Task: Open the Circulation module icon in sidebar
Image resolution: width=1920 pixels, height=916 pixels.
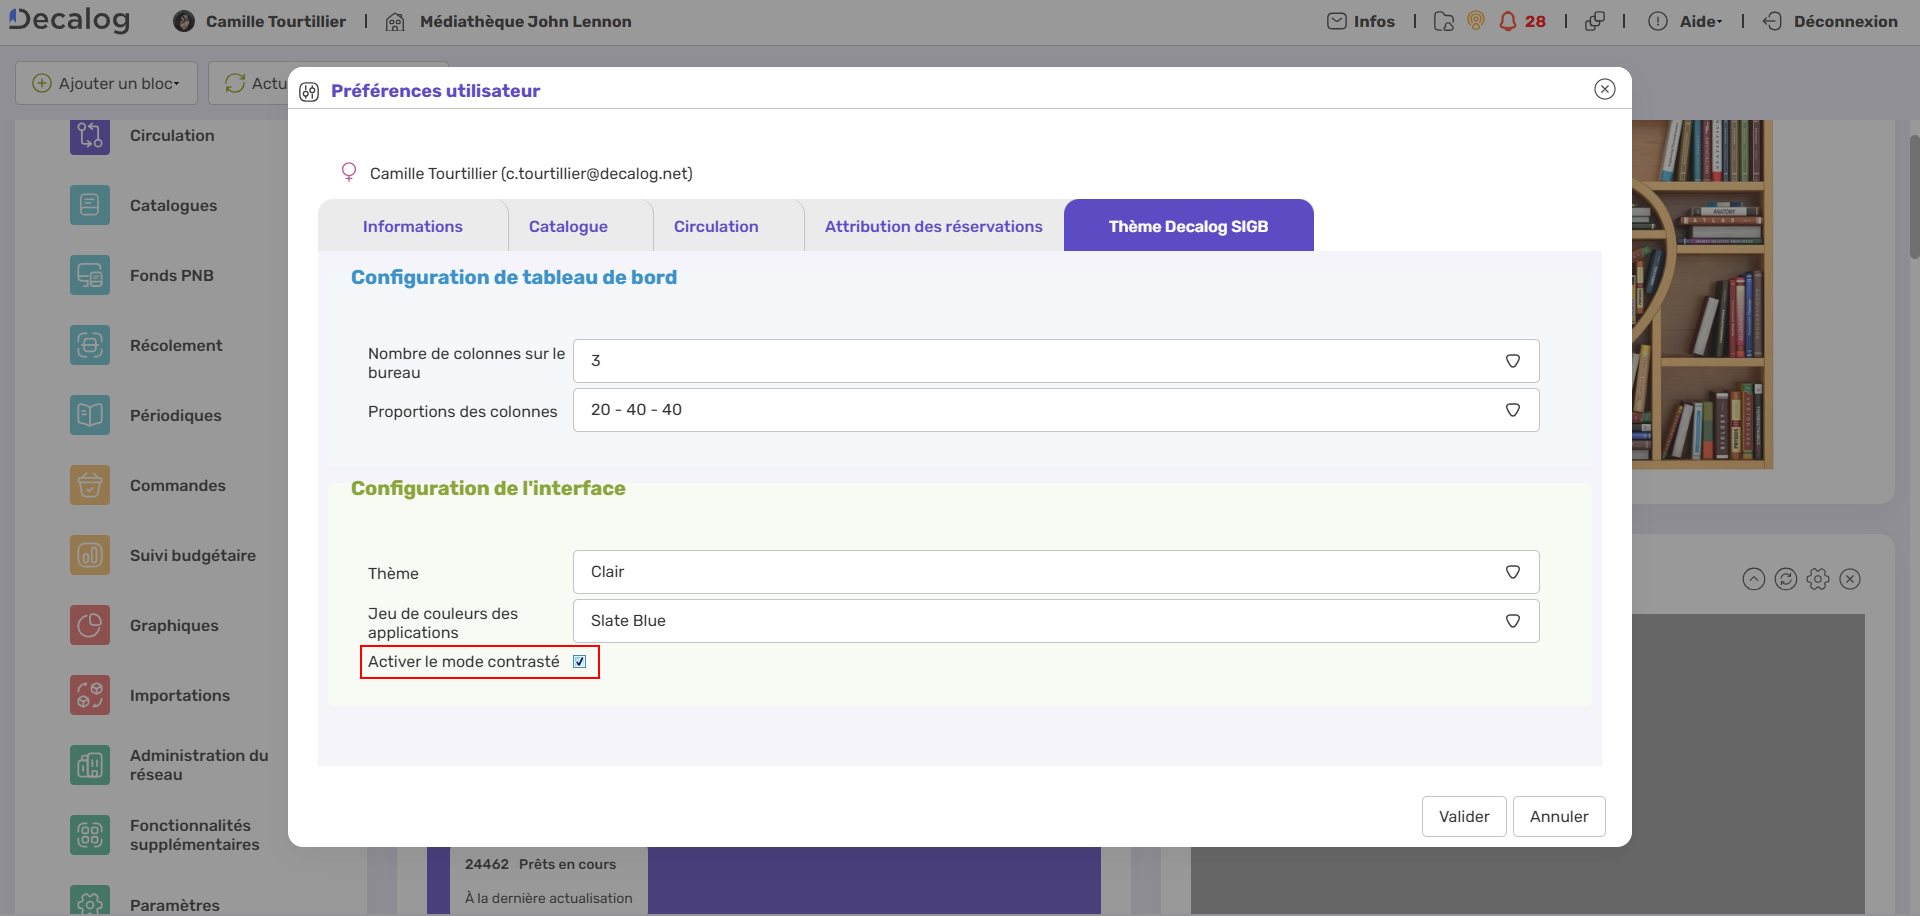Action: coord(89,135)
